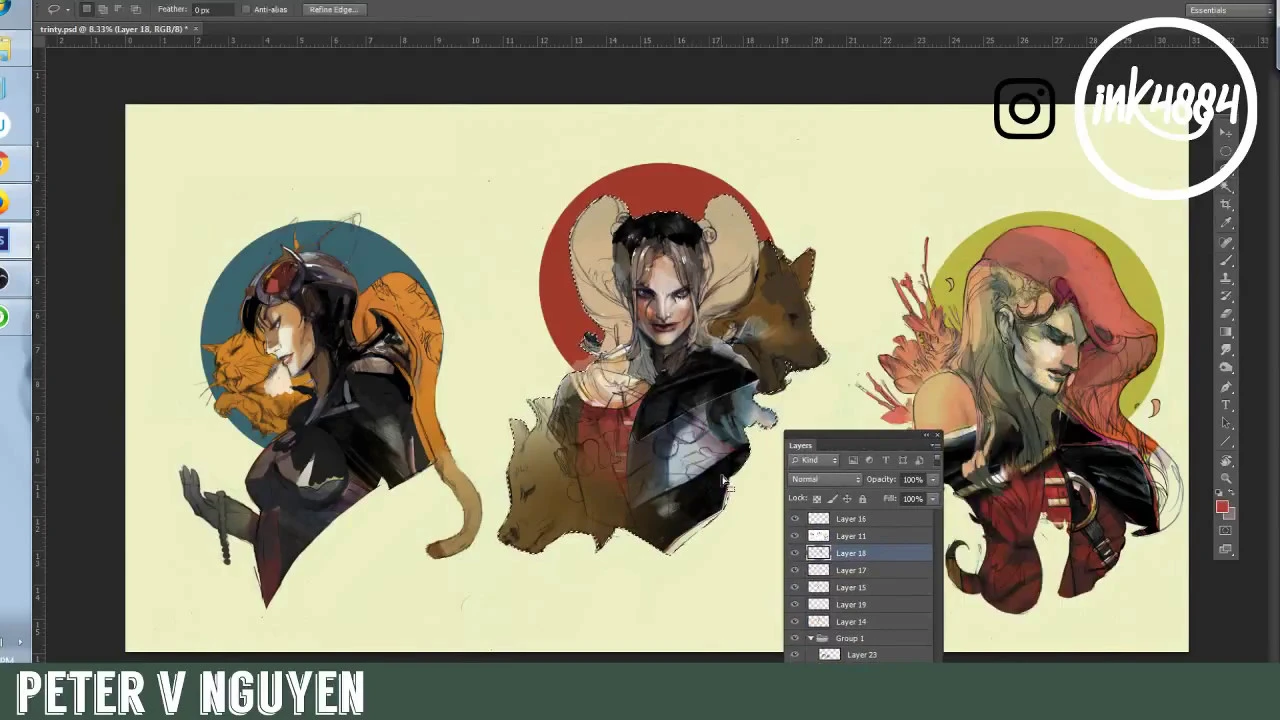Open the Lasso tool preset picker arrow

68,10
